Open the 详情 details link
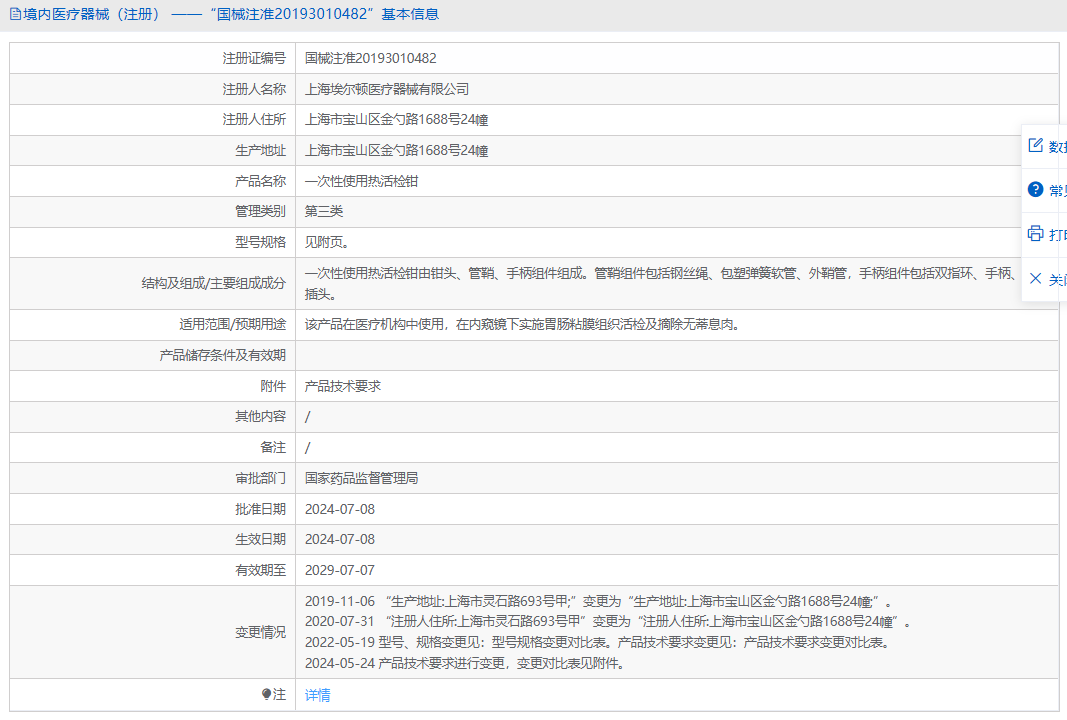 [x=318, y=695]
